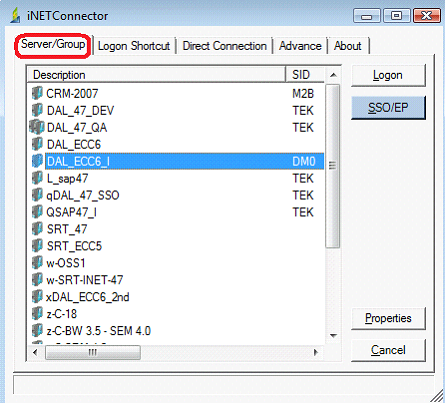446x404 pixels.
Task: Go to the Advance tab
Action: pos(300,46)
